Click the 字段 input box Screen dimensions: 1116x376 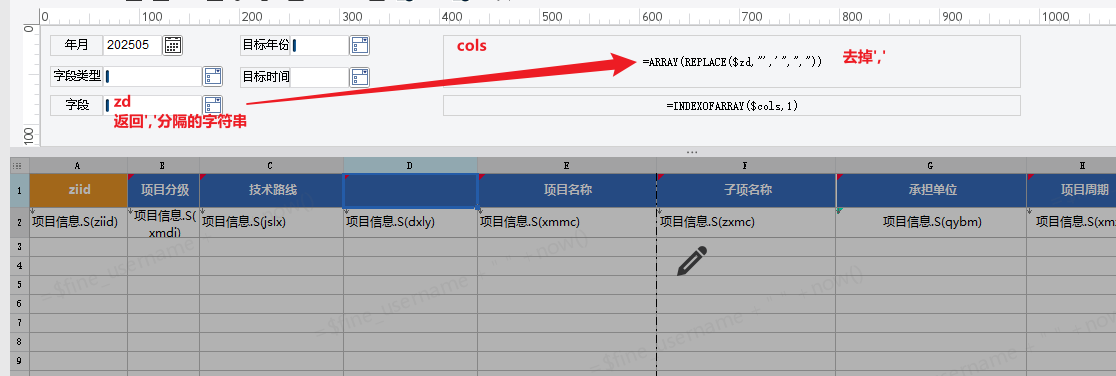(x=153, y=105)
